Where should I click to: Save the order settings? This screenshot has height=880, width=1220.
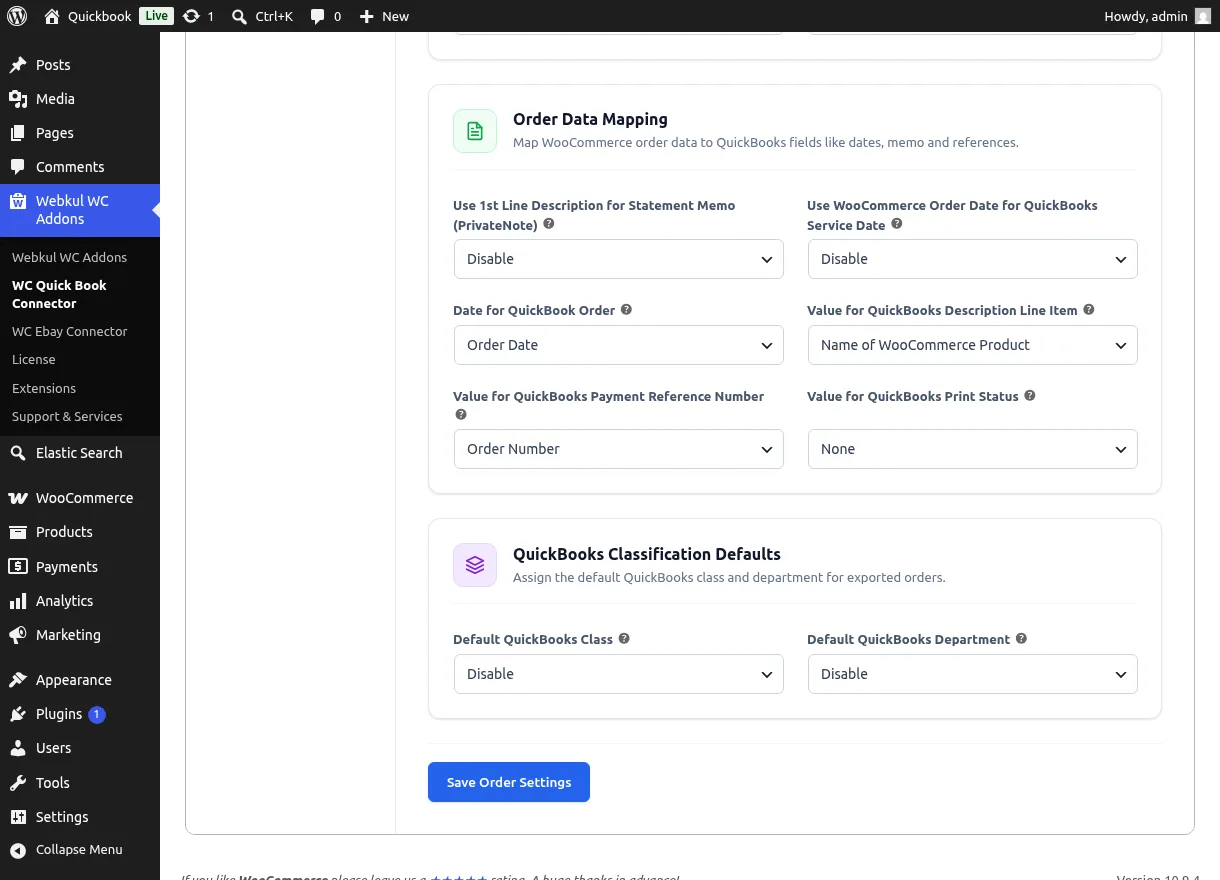pyautogui.click(x=509, y=782)
